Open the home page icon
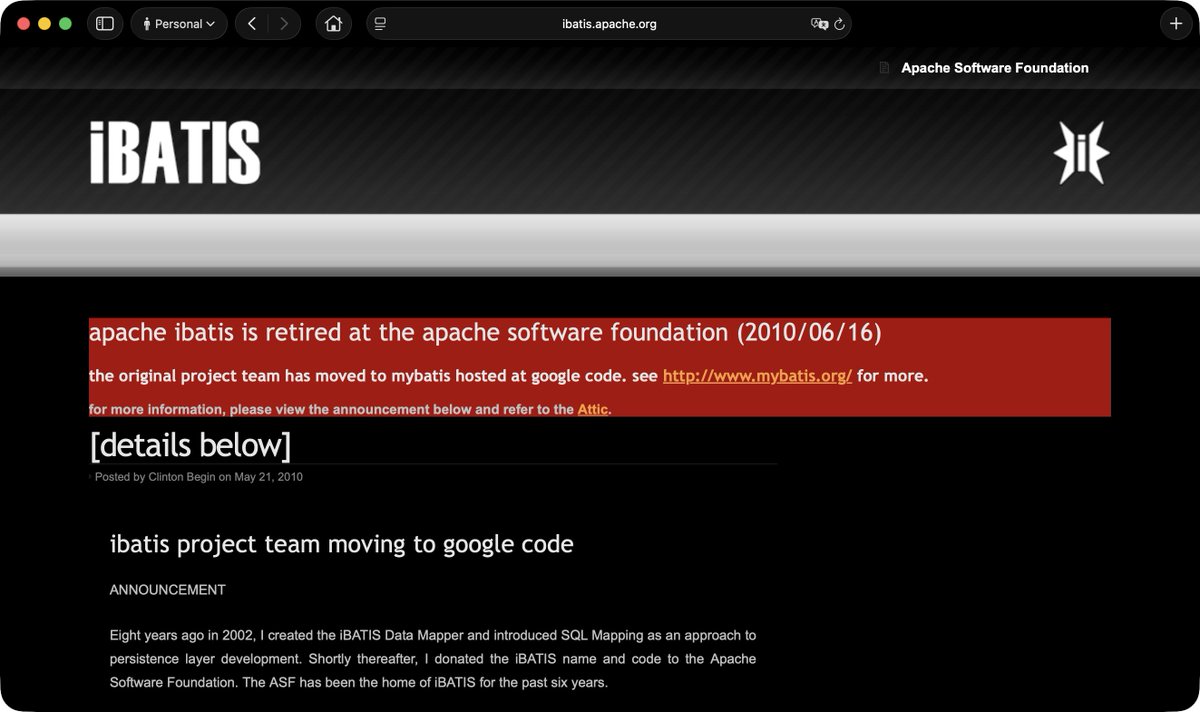This screenshot has height=712, width=1200. tap(333, 23)
